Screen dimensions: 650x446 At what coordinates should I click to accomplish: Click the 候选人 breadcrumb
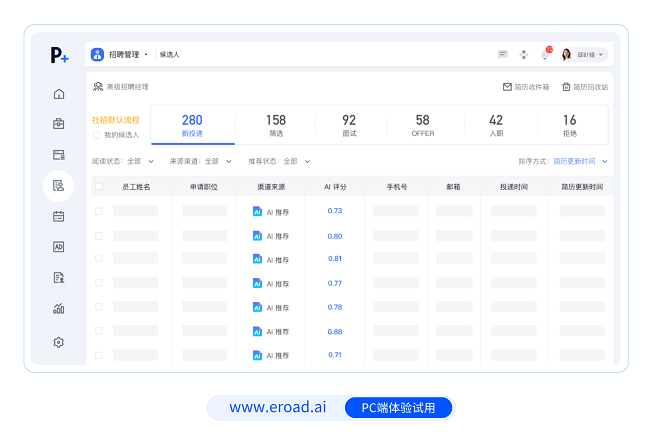coord(170,55)
